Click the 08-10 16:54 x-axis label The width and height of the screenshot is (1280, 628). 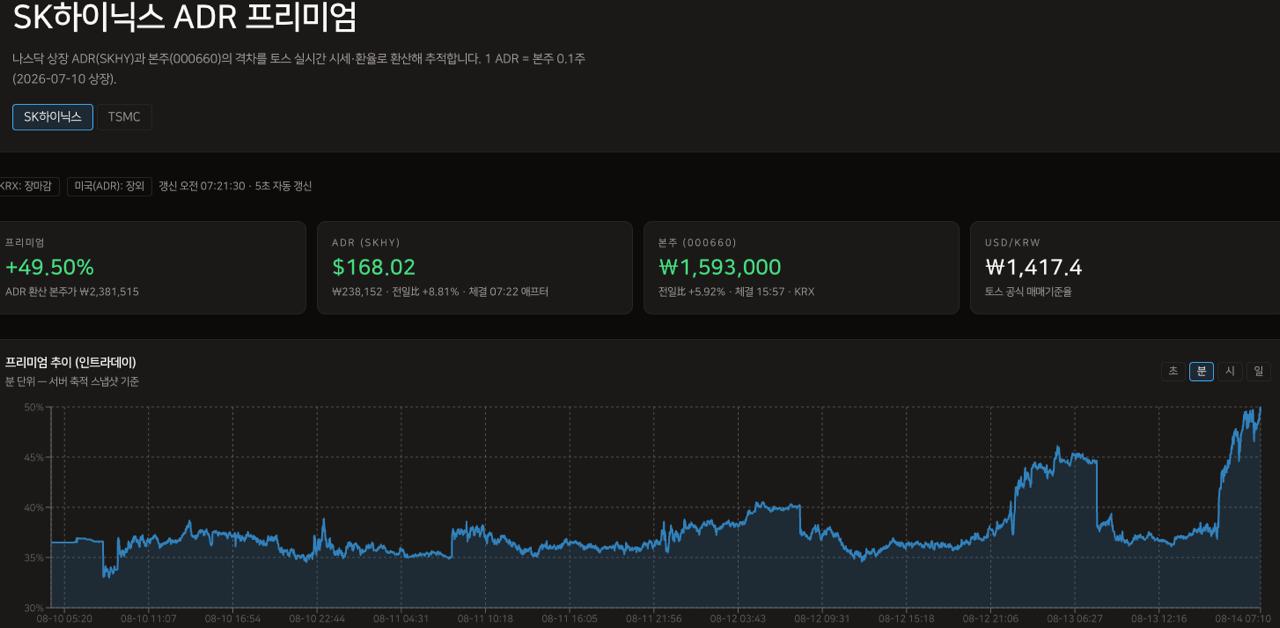point(232,619)
